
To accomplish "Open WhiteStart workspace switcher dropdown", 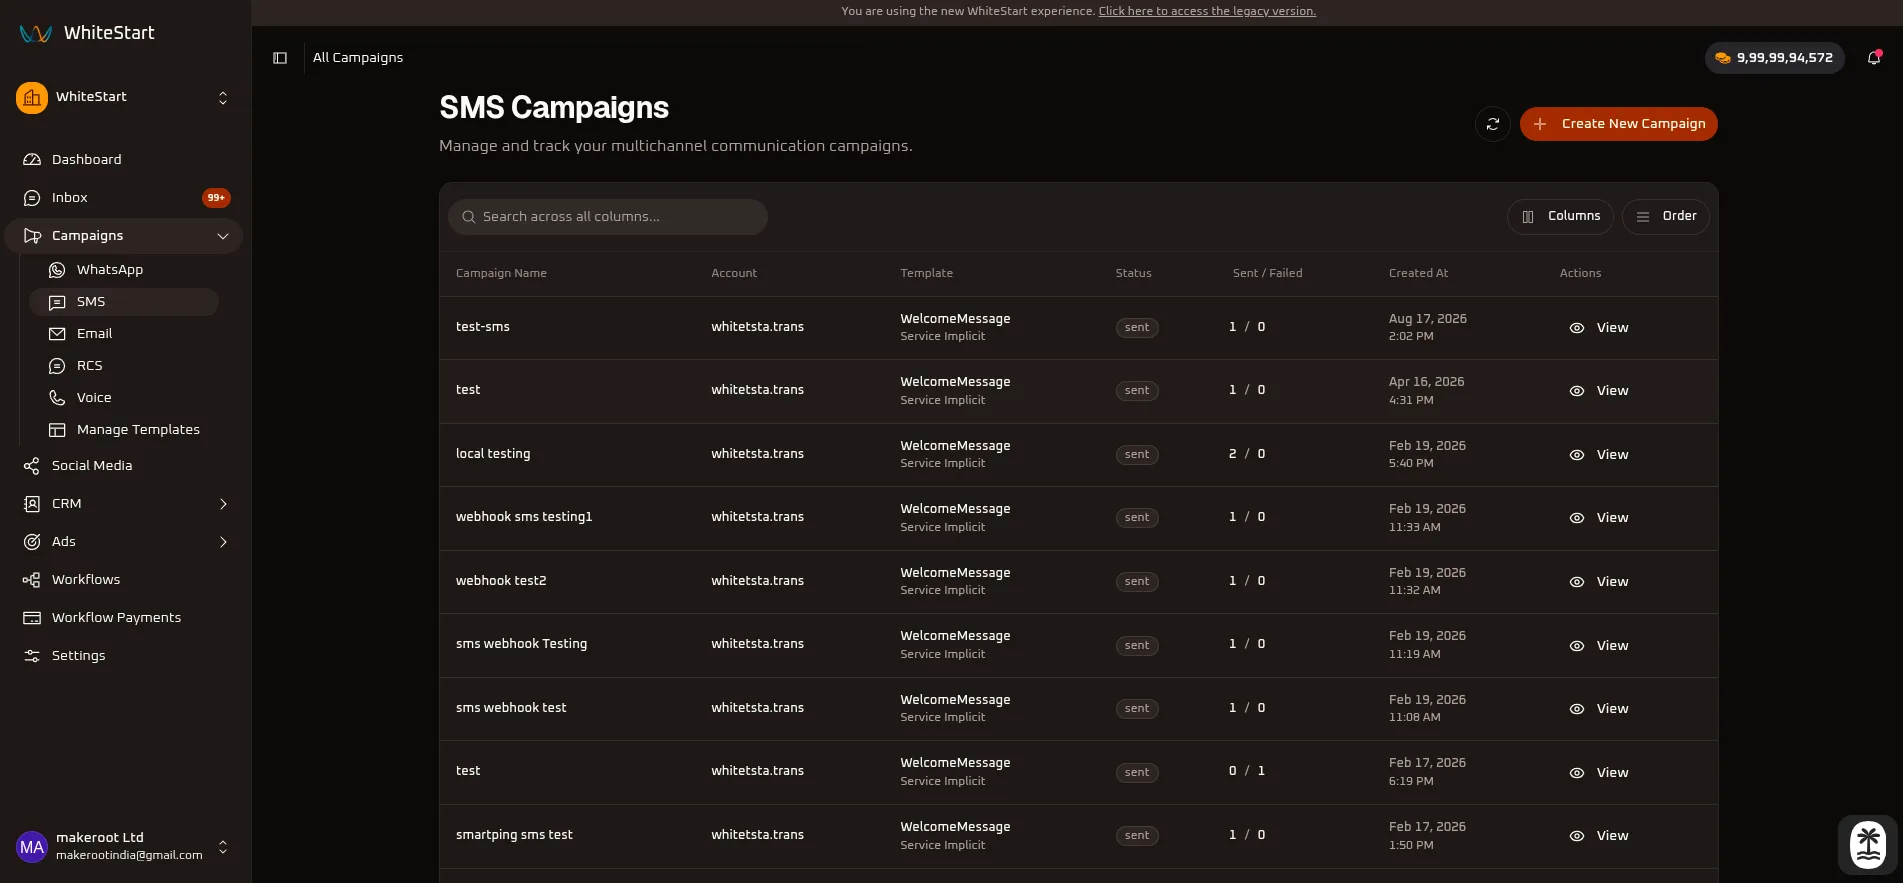I will pyautogui.click(x=124, y=97).
